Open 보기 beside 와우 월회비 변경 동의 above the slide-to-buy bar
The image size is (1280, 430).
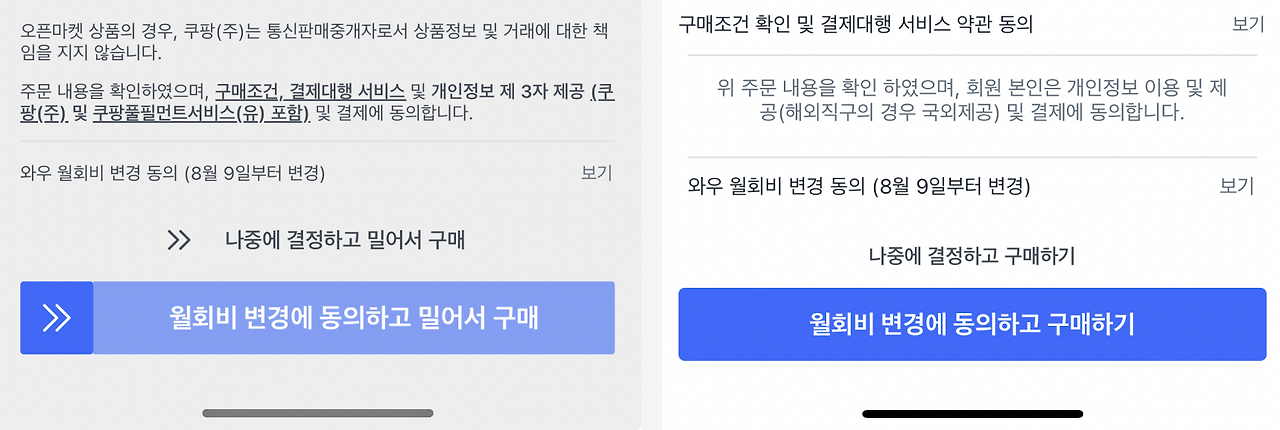597,172
